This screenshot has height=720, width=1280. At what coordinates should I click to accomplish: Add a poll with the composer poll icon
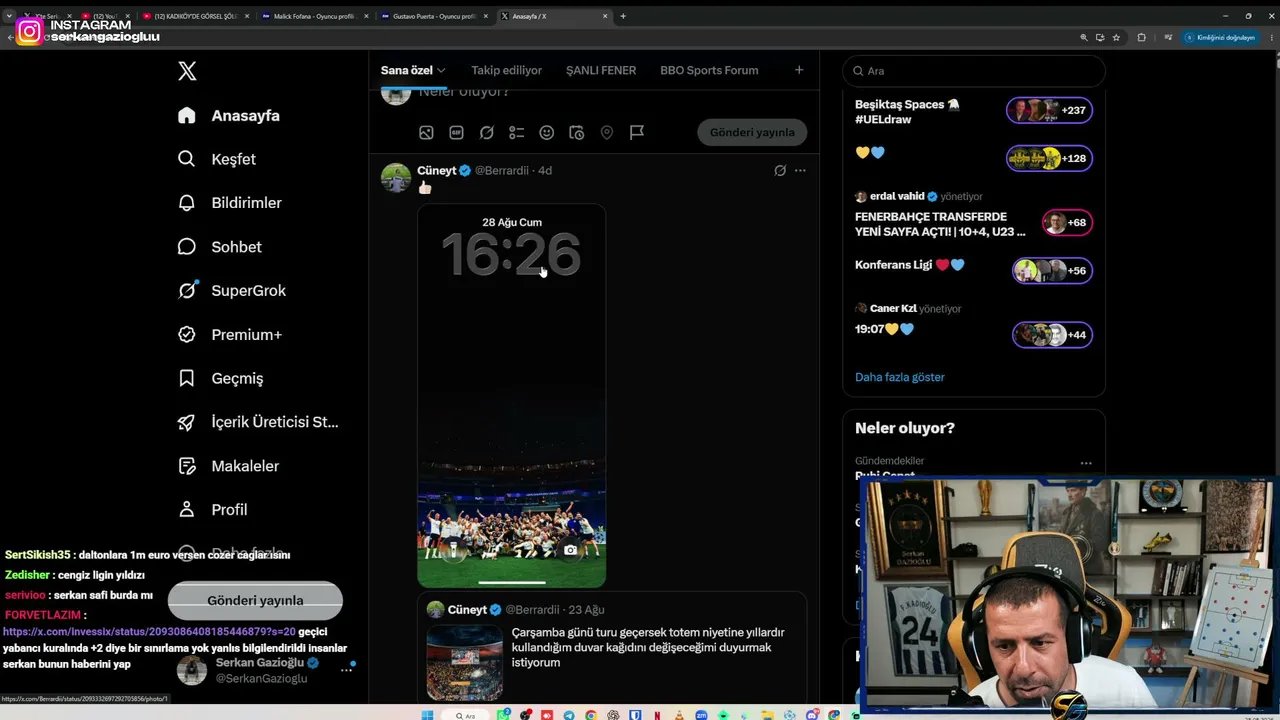click(x=517, y=132)
